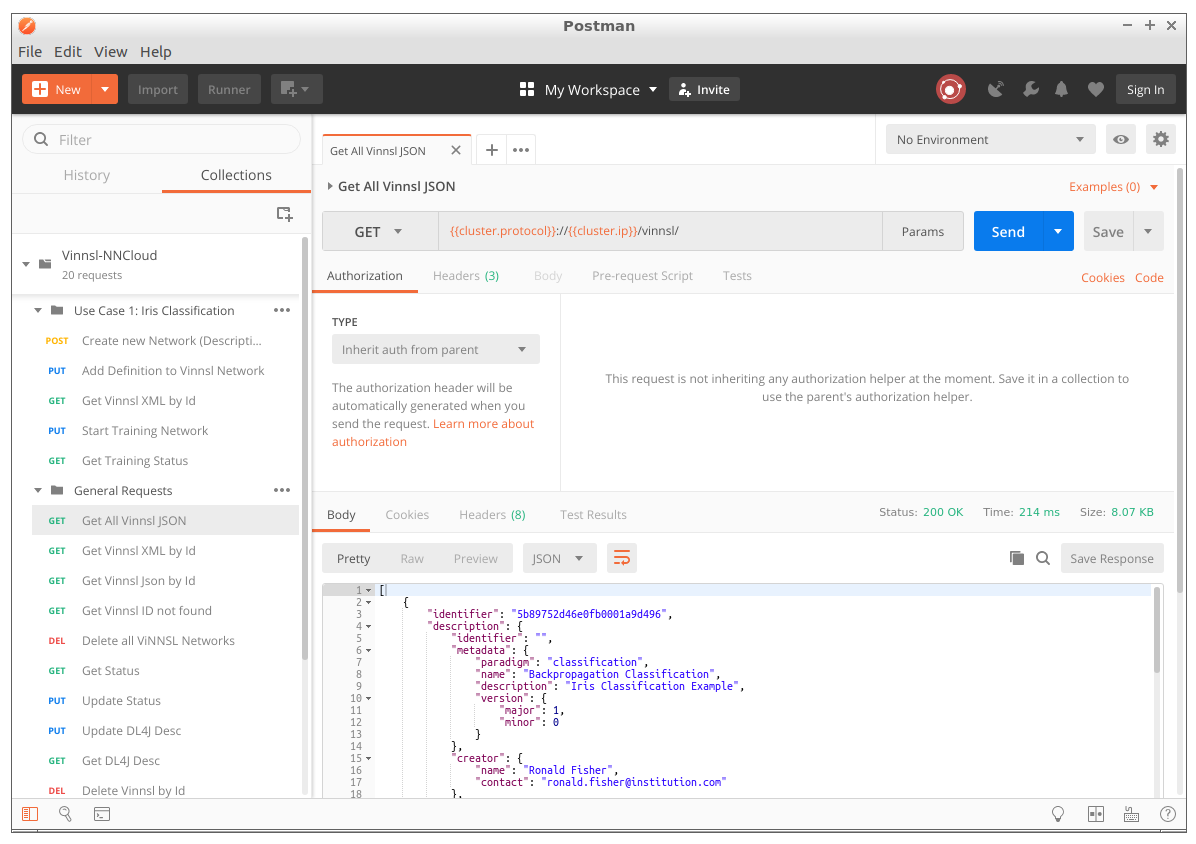
Task: Open the File menu
Action: pyautogui.click(x=30, y=52)
